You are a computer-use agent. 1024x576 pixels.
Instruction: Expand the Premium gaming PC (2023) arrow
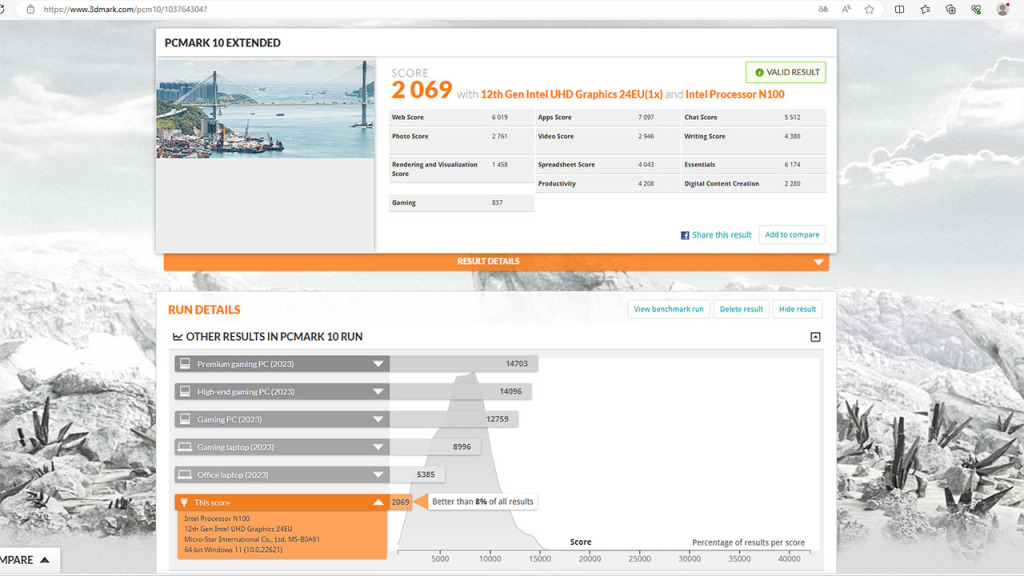(378, 364)
